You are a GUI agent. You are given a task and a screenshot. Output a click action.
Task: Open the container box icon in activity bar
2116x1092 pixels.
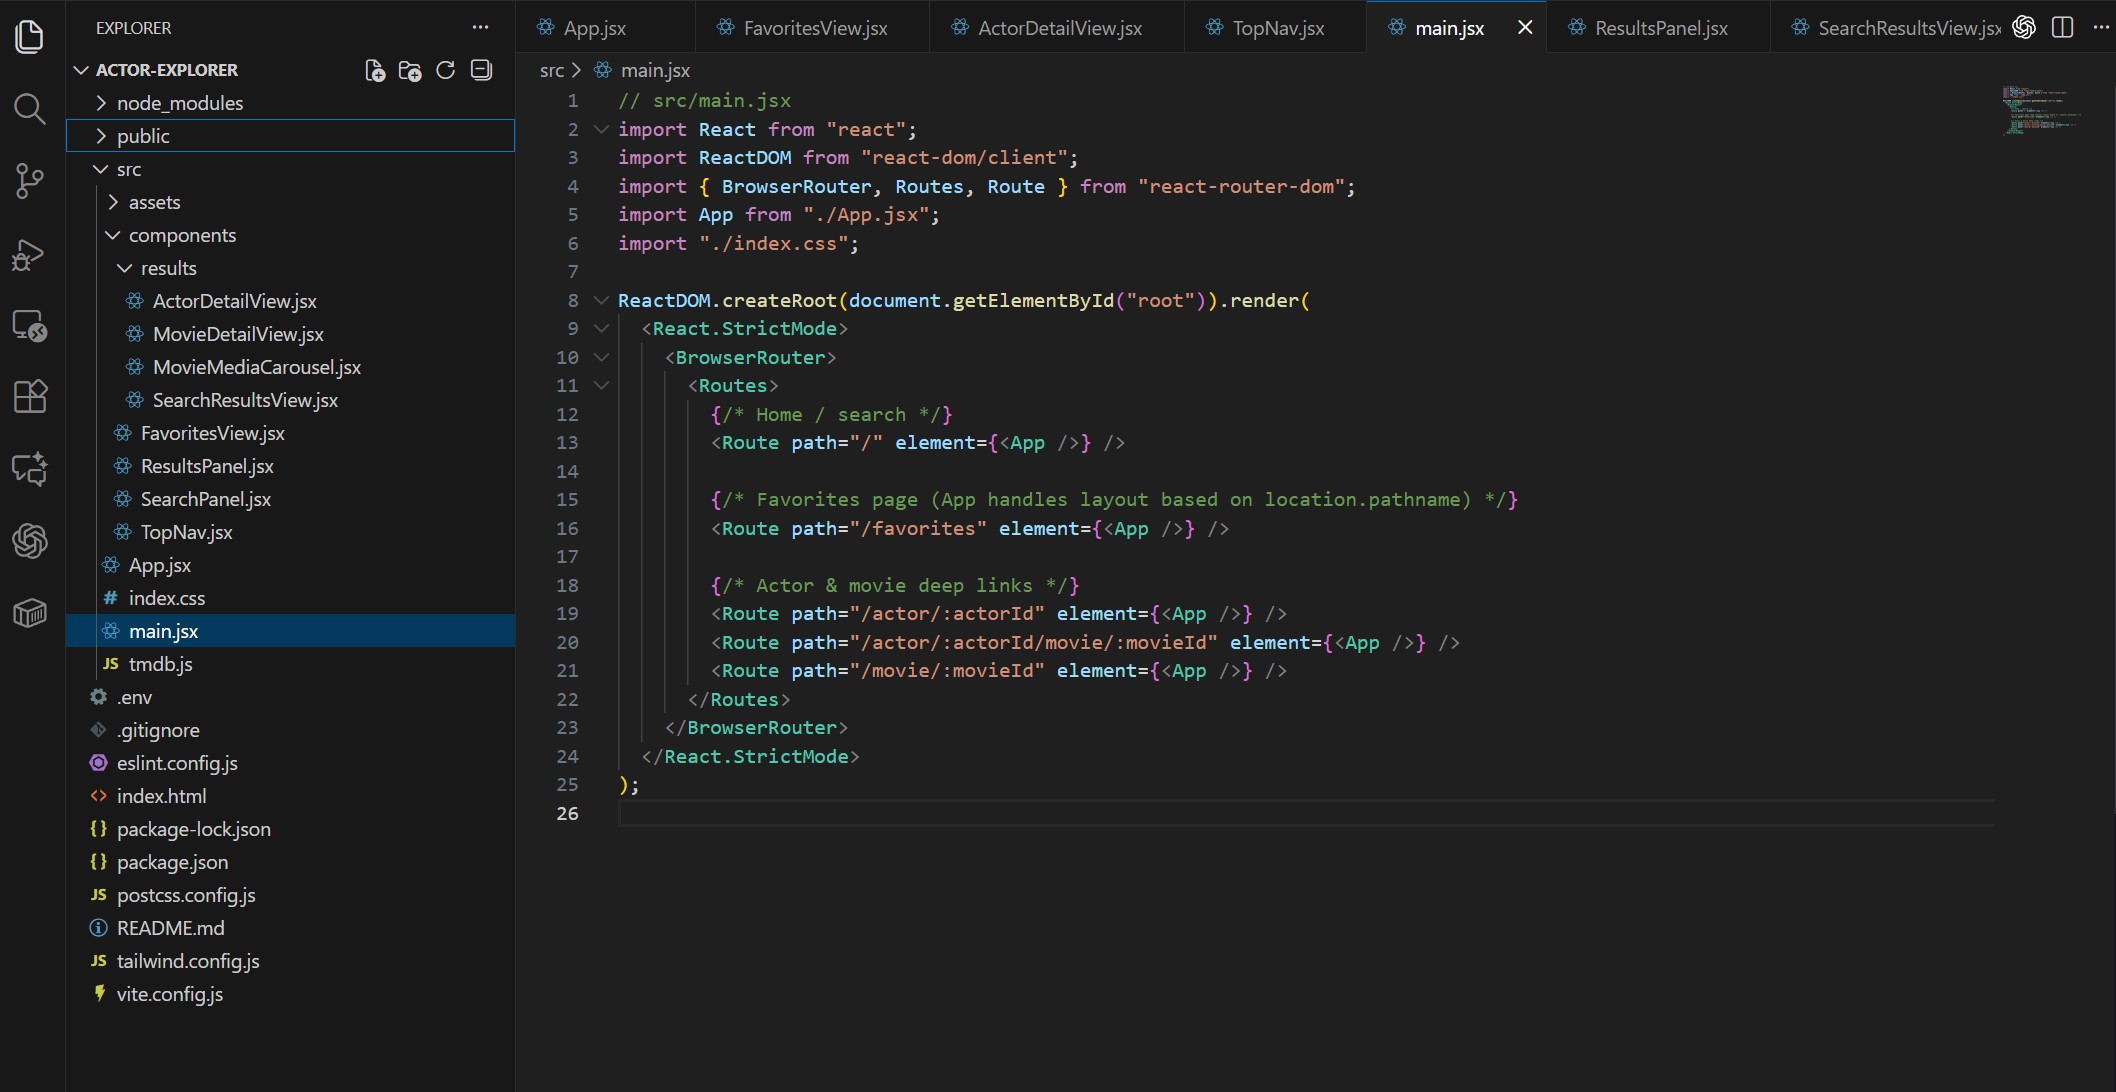[x=30, y=612]
